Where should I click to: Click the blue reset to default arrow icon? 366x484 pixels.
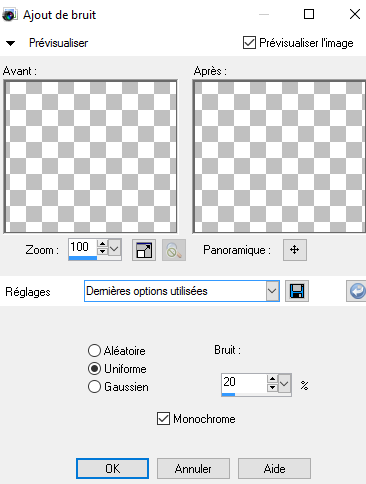coord(356,291)
